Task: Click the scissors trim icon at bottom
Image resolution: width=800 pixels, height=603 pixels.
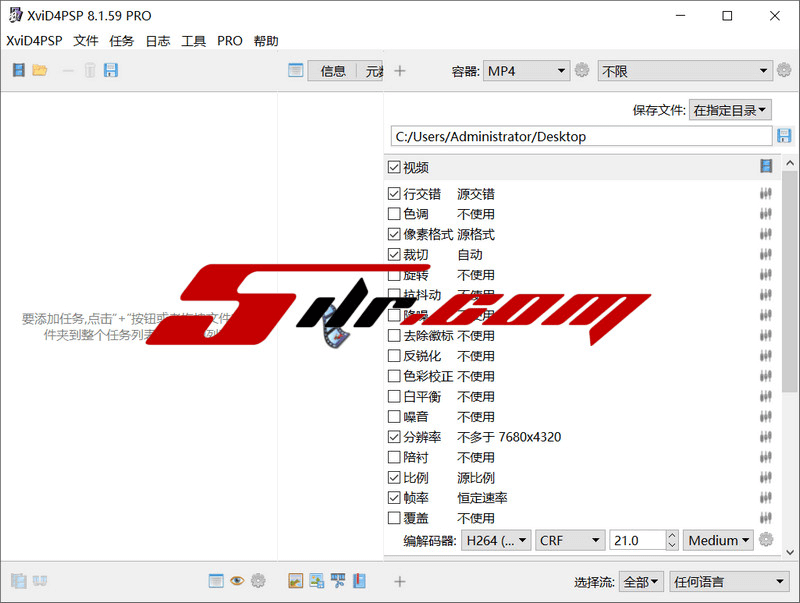Action: click(x=338, y=581)
